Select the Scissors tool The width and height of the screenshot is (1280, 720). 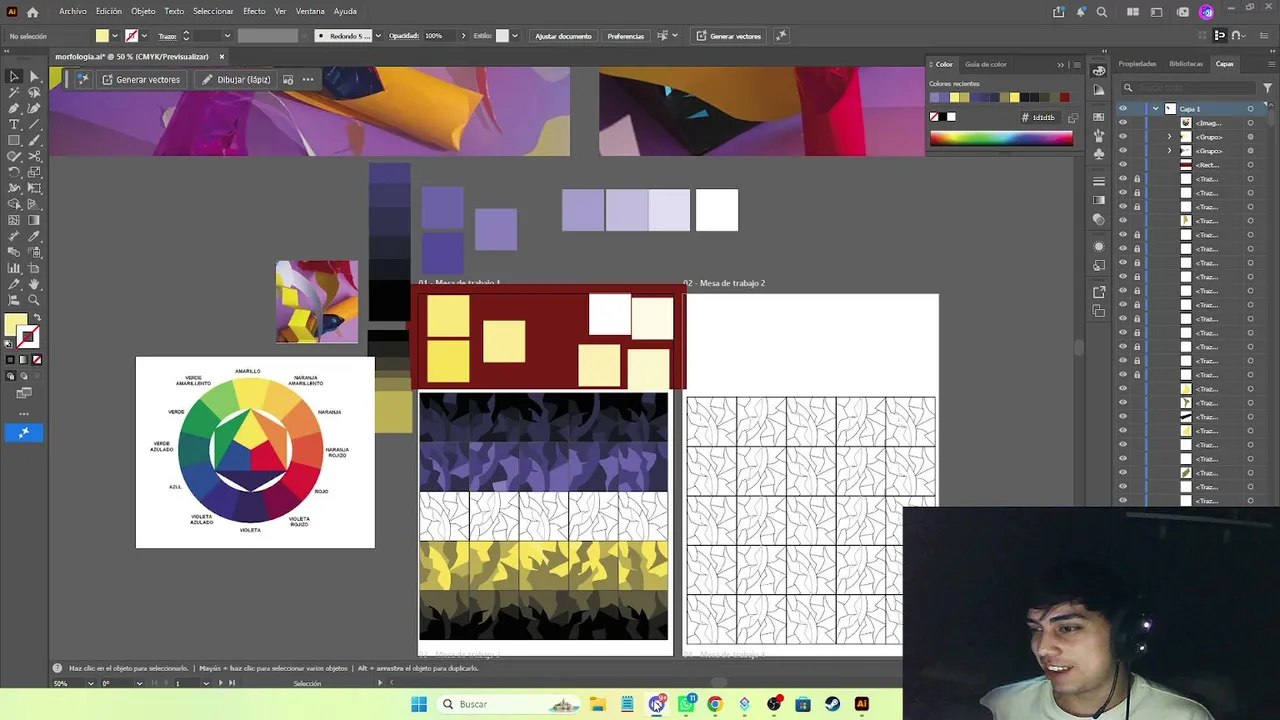(x=34, y=156)
